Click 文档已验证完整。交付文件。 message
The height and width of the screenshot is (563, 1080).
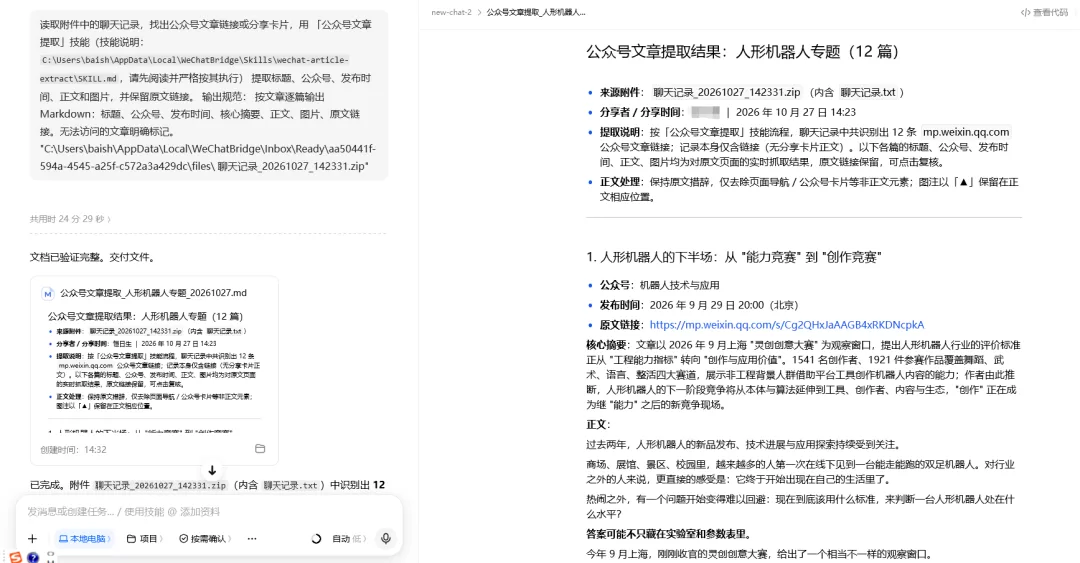tap(92, 257)
